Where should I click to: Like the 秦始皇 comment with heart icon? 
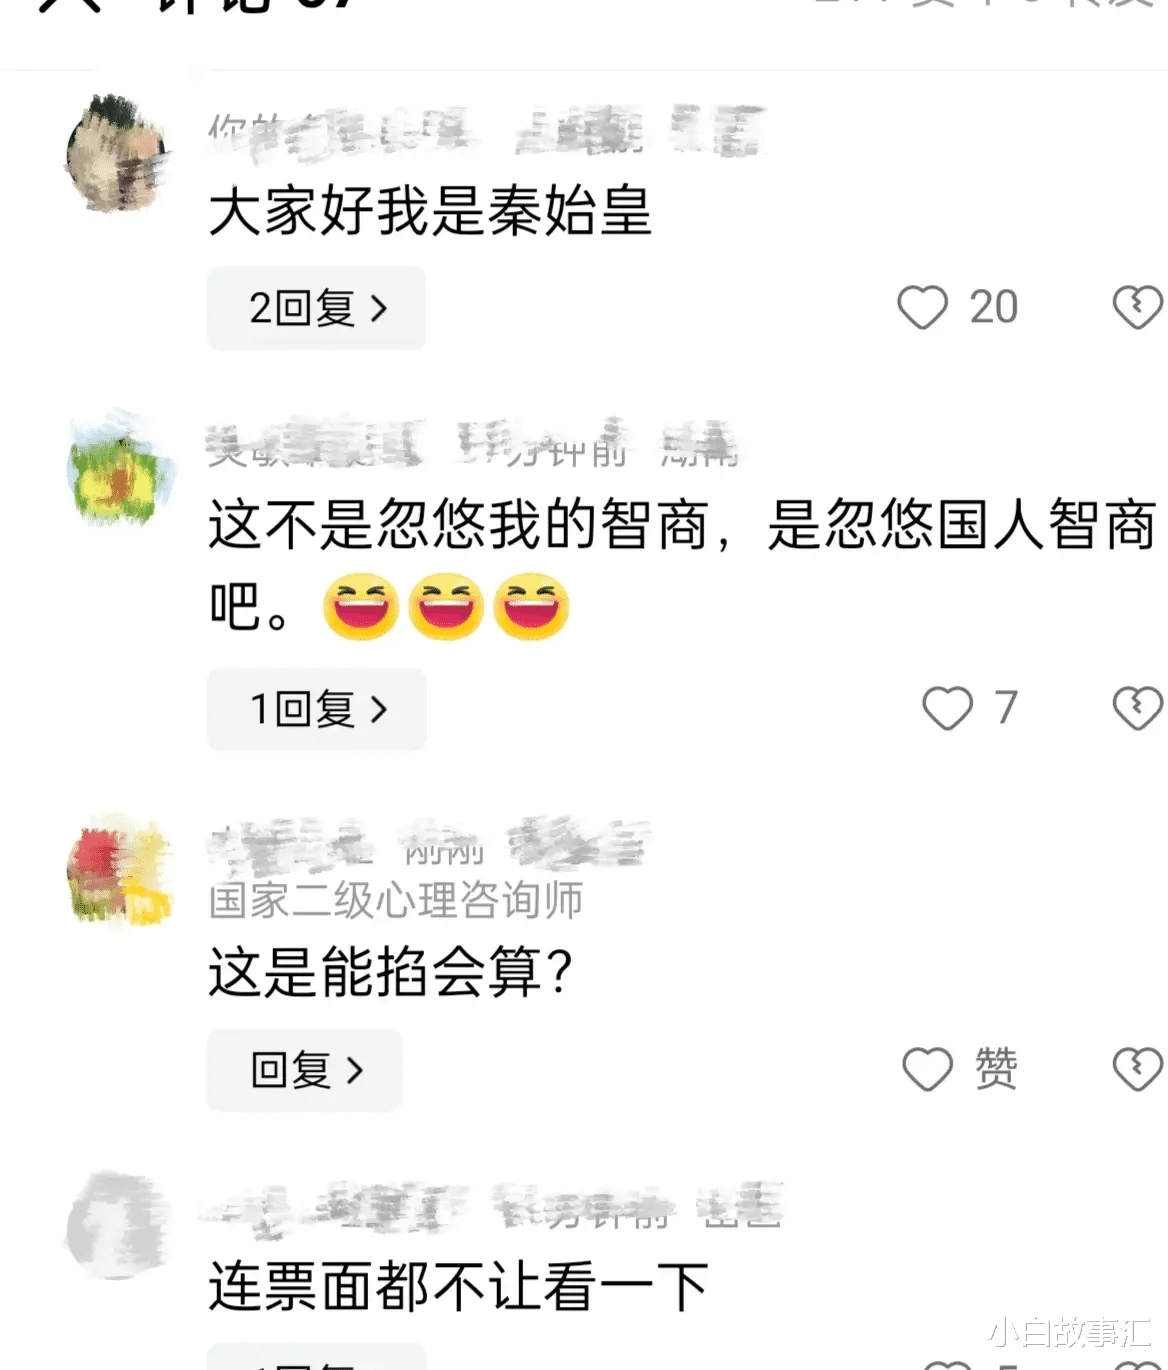922,307
